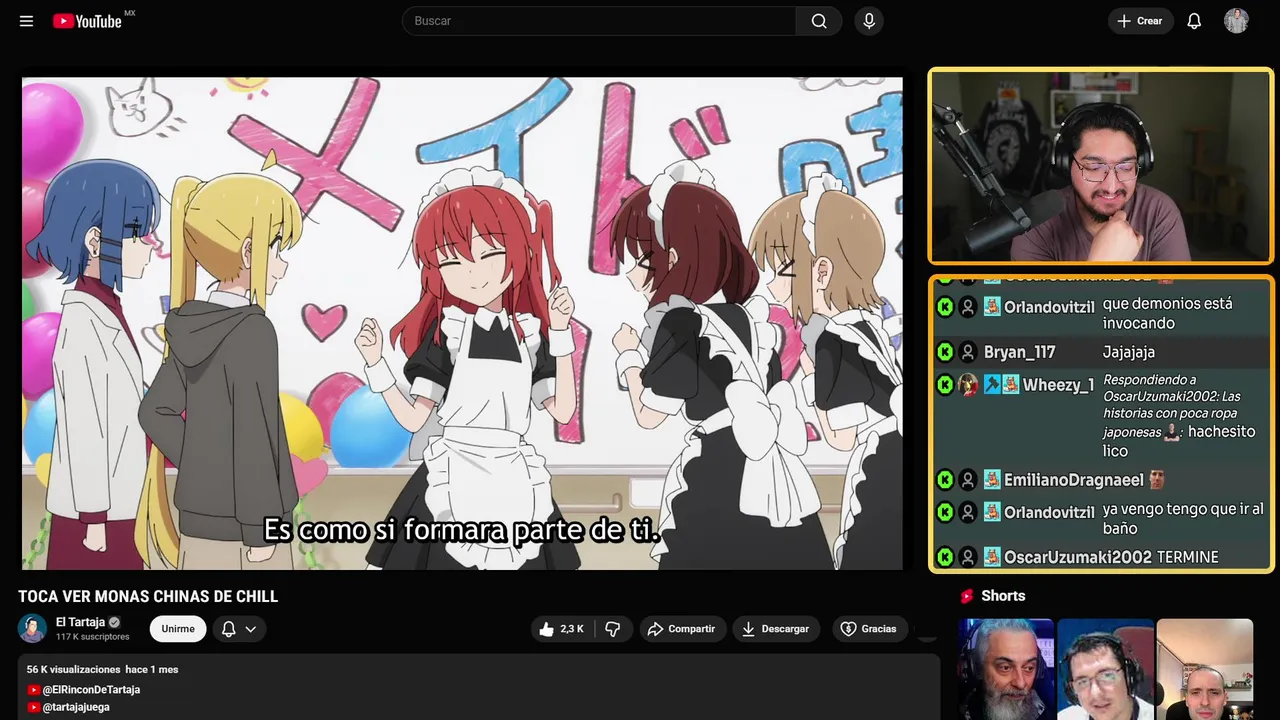Click 'ya vengo tengo que ir al baño' message
Viewport: 1280px width, 720px height.
click(x=1183, y=519)
